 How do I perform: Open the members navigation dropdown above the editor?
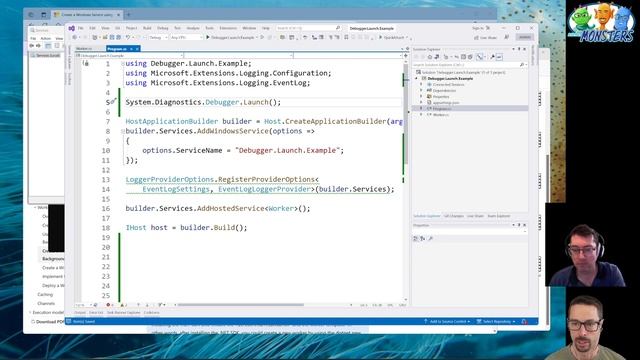348,56
